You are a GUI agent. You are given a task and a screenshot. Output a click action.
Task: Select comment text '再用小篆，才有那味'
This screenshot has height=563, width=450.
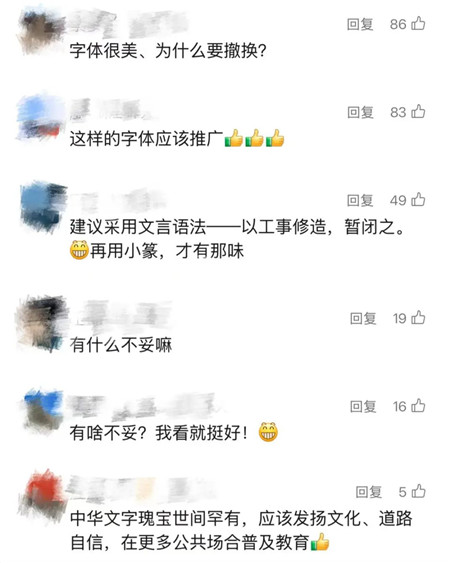(167, 251)
